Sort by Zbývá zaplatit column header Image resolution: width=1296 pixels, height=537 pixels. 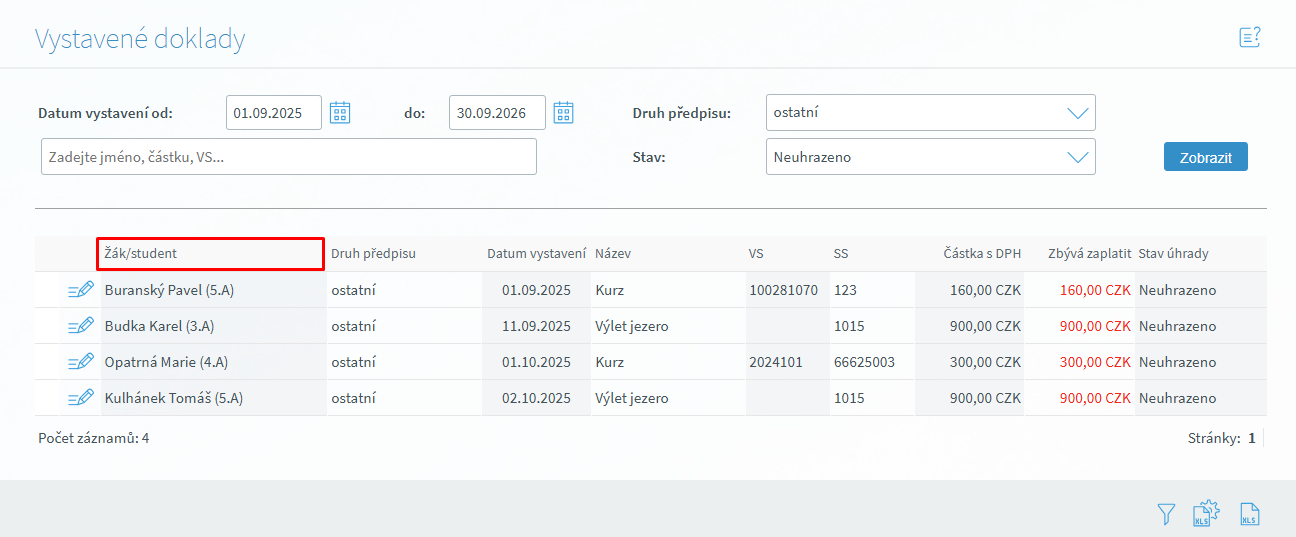click(x=1089, y=254)
